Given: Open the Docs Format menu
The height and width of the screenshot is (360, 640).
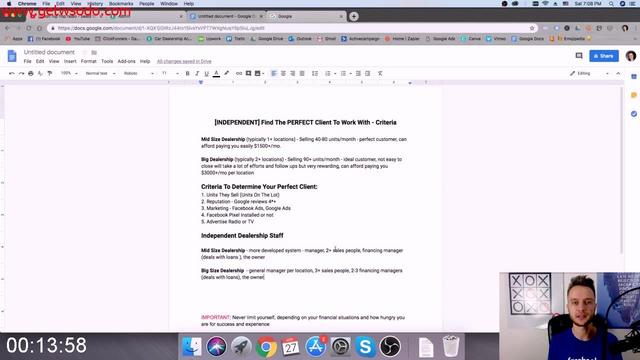Looking at the screenshot, I should tap(89, 61).
